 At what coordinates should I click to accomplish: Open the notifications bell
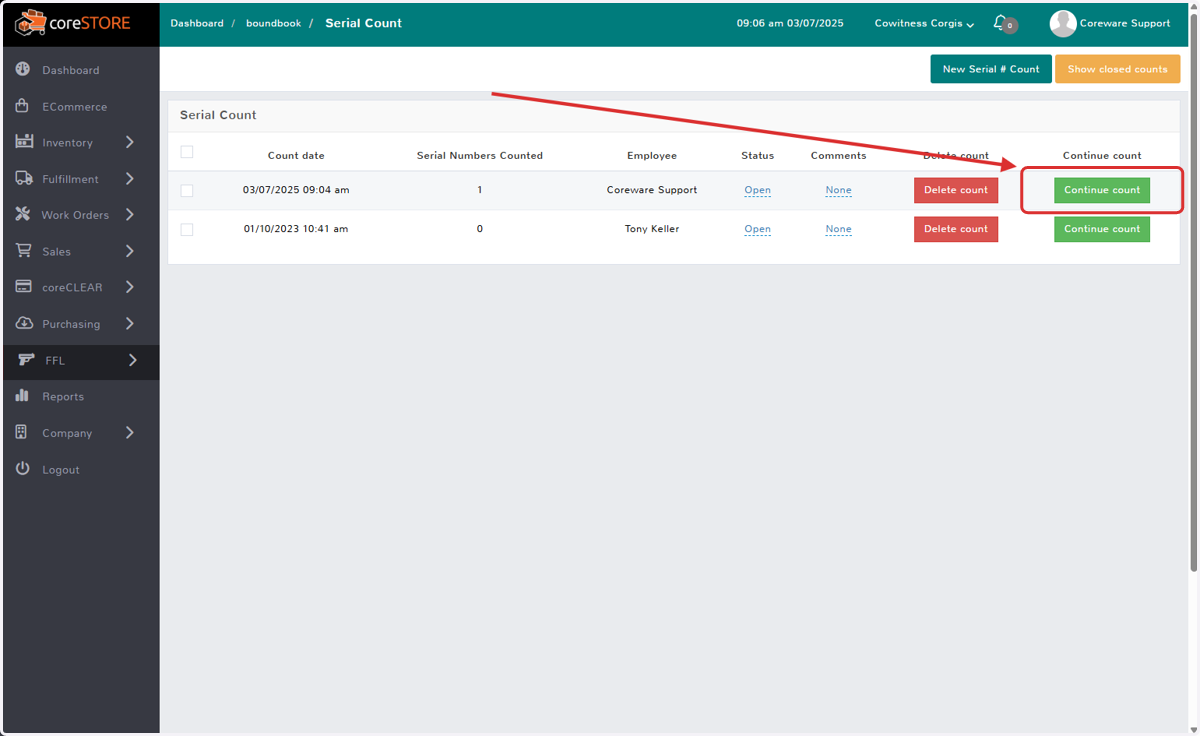1003,23
